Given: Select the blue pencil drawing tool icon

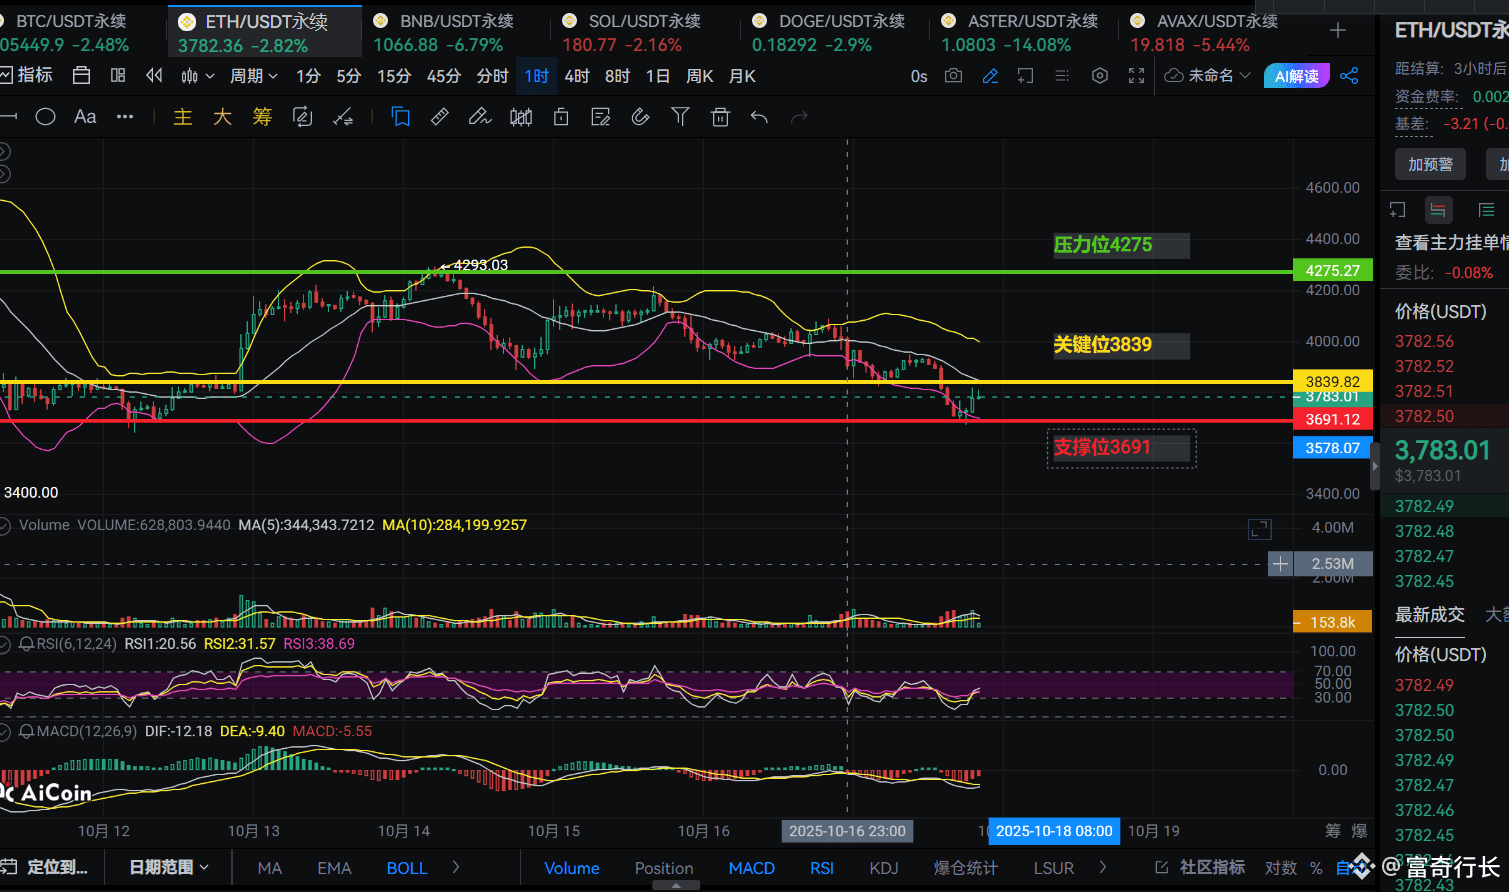Looking at the screenshot, I should click(990, 76).
